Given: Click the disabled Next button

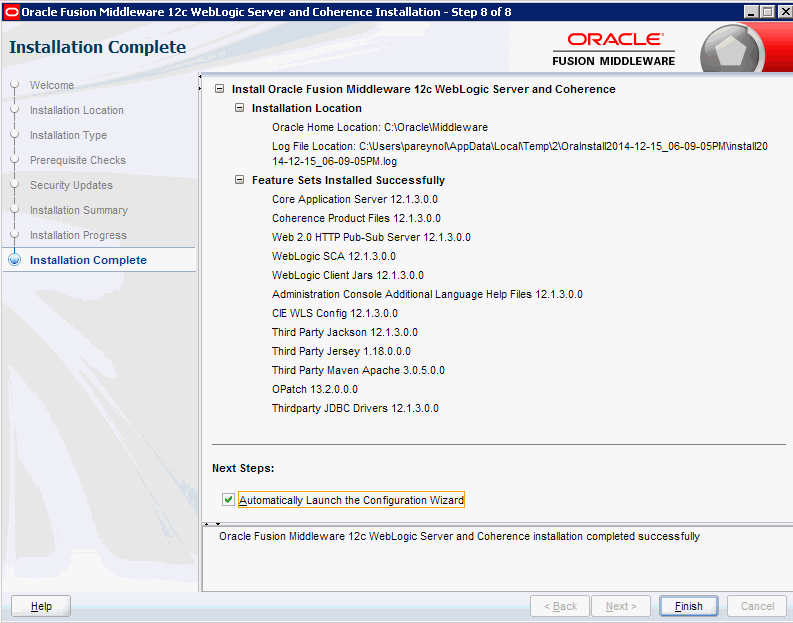Looking at the screenshot, I should [621, 606].
